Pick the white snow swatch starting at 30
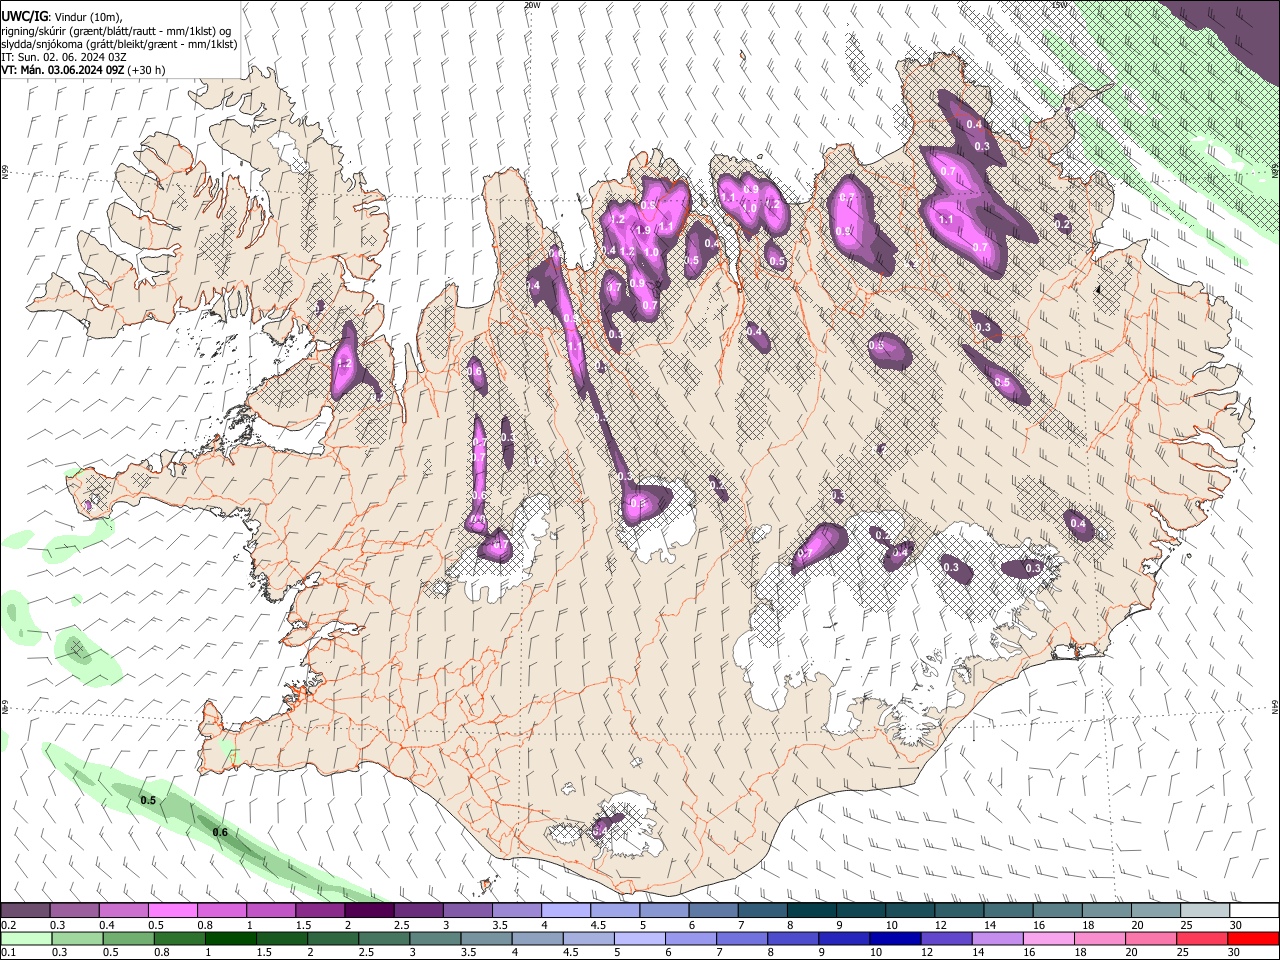This screenshot has width=1280, height=960. [x=1254, y=911]
